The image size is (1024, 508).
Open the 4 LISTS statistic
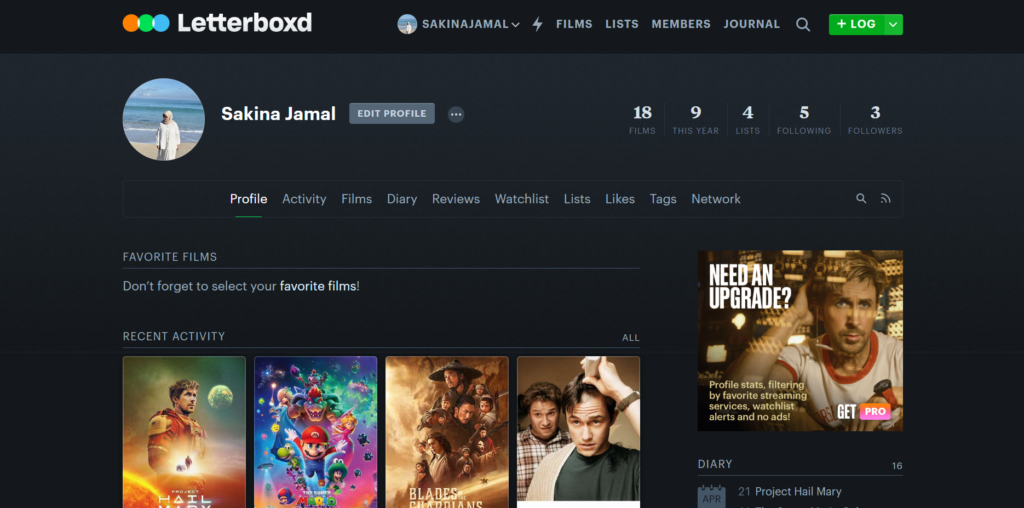748,119
